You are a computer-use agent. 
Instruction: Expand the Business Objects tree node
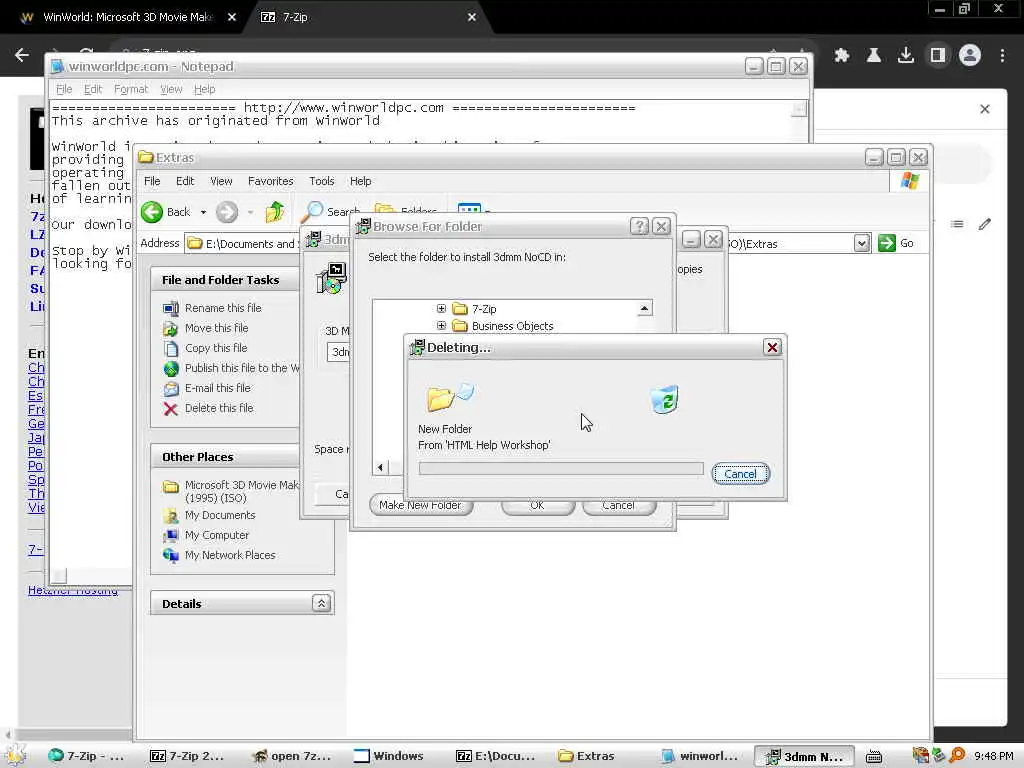click(x=441, y=325)
